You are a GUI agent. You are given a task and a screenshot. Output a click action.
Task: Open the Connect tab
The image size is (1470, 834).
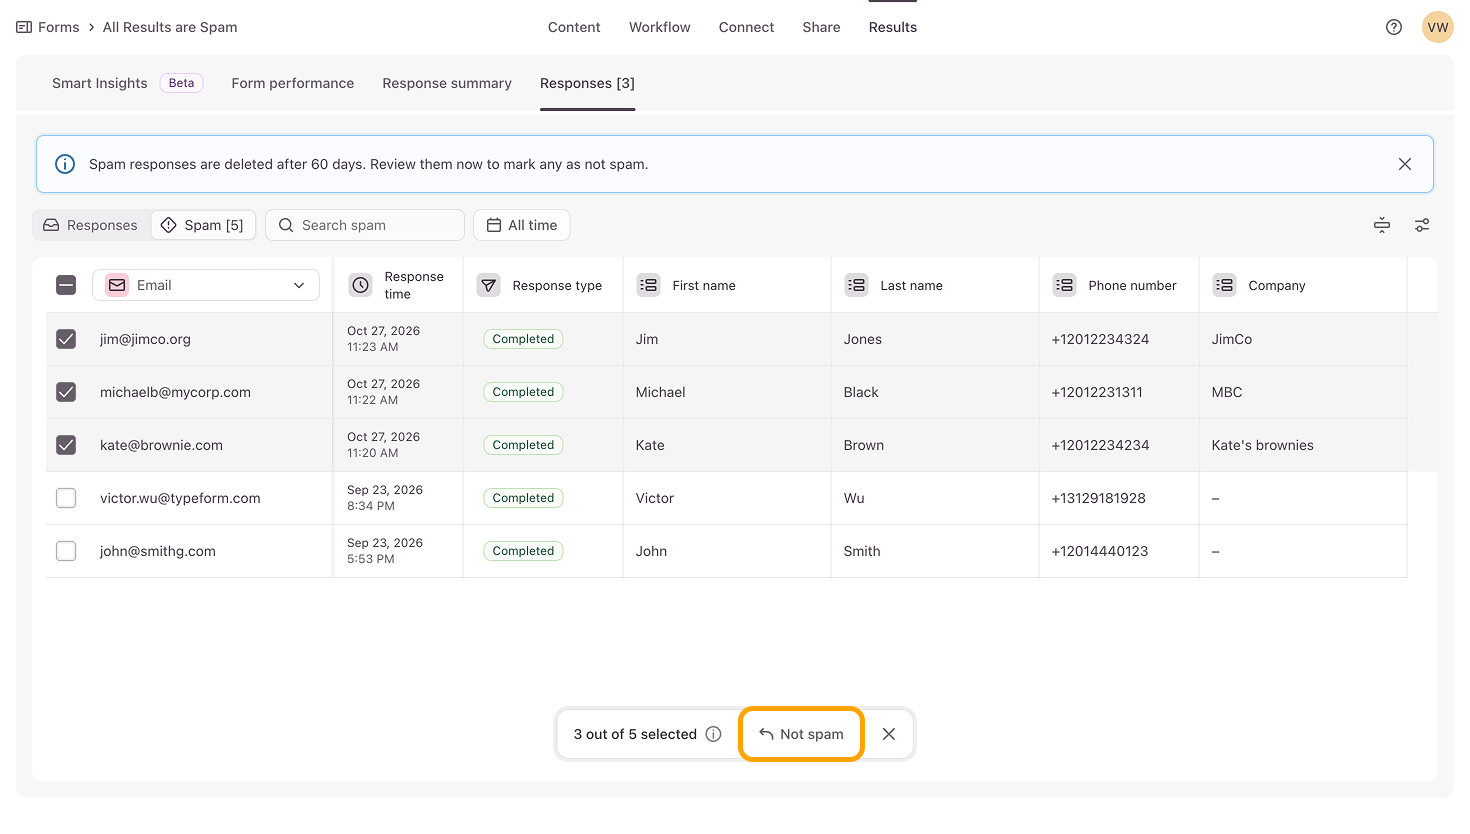(x=746, y=27)
